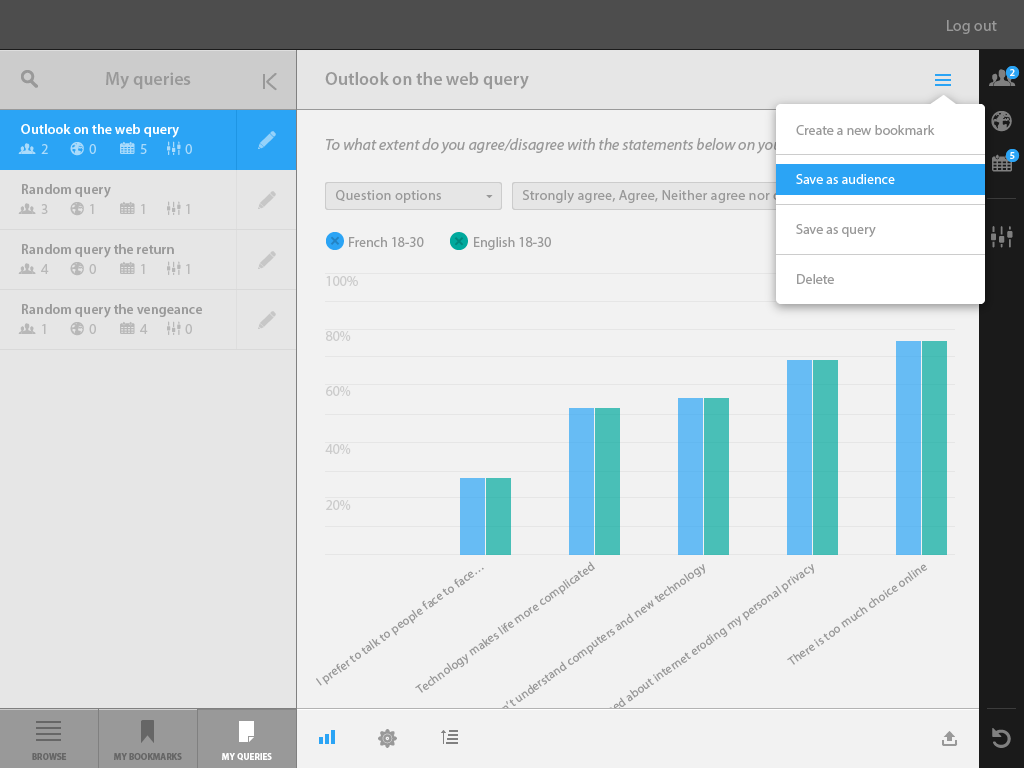
Task: Click the Log out link
Action: click(971, 26)
